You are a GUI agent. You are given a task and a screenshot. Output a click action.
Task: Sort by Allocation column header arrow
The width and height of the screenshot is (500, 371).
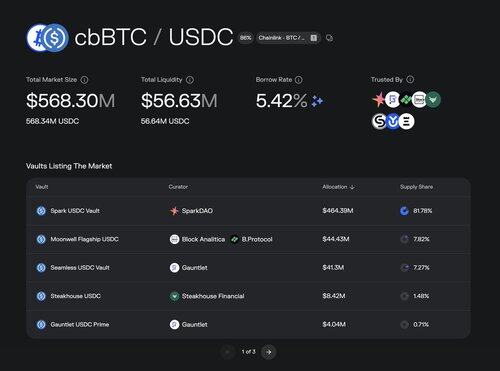(352, 187)
